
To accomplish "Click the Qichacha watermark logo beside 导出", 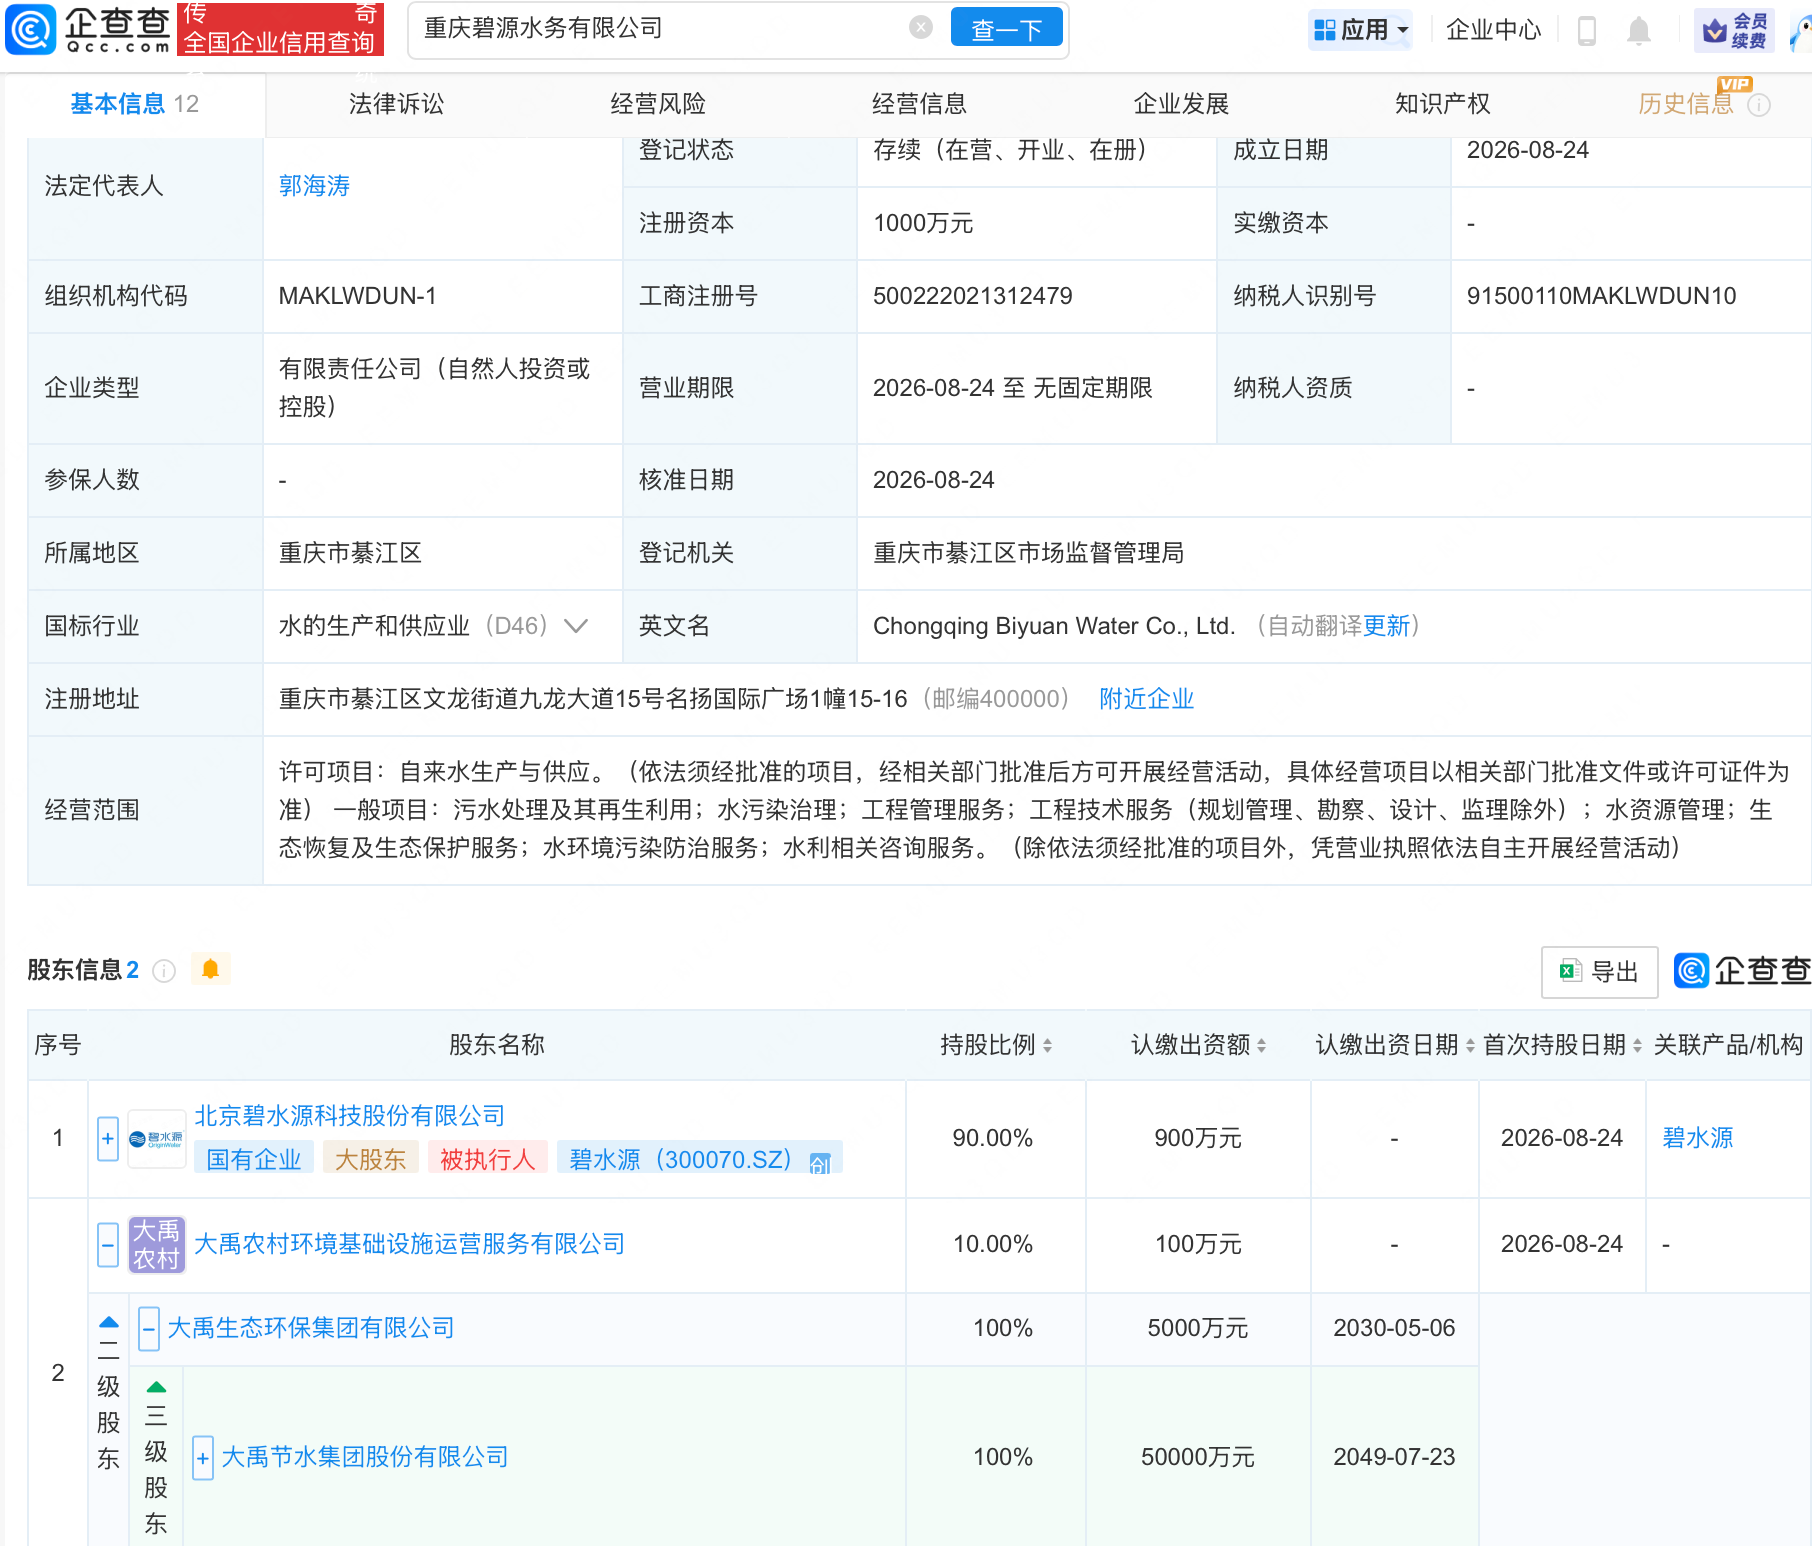I will pos(1742,970).
